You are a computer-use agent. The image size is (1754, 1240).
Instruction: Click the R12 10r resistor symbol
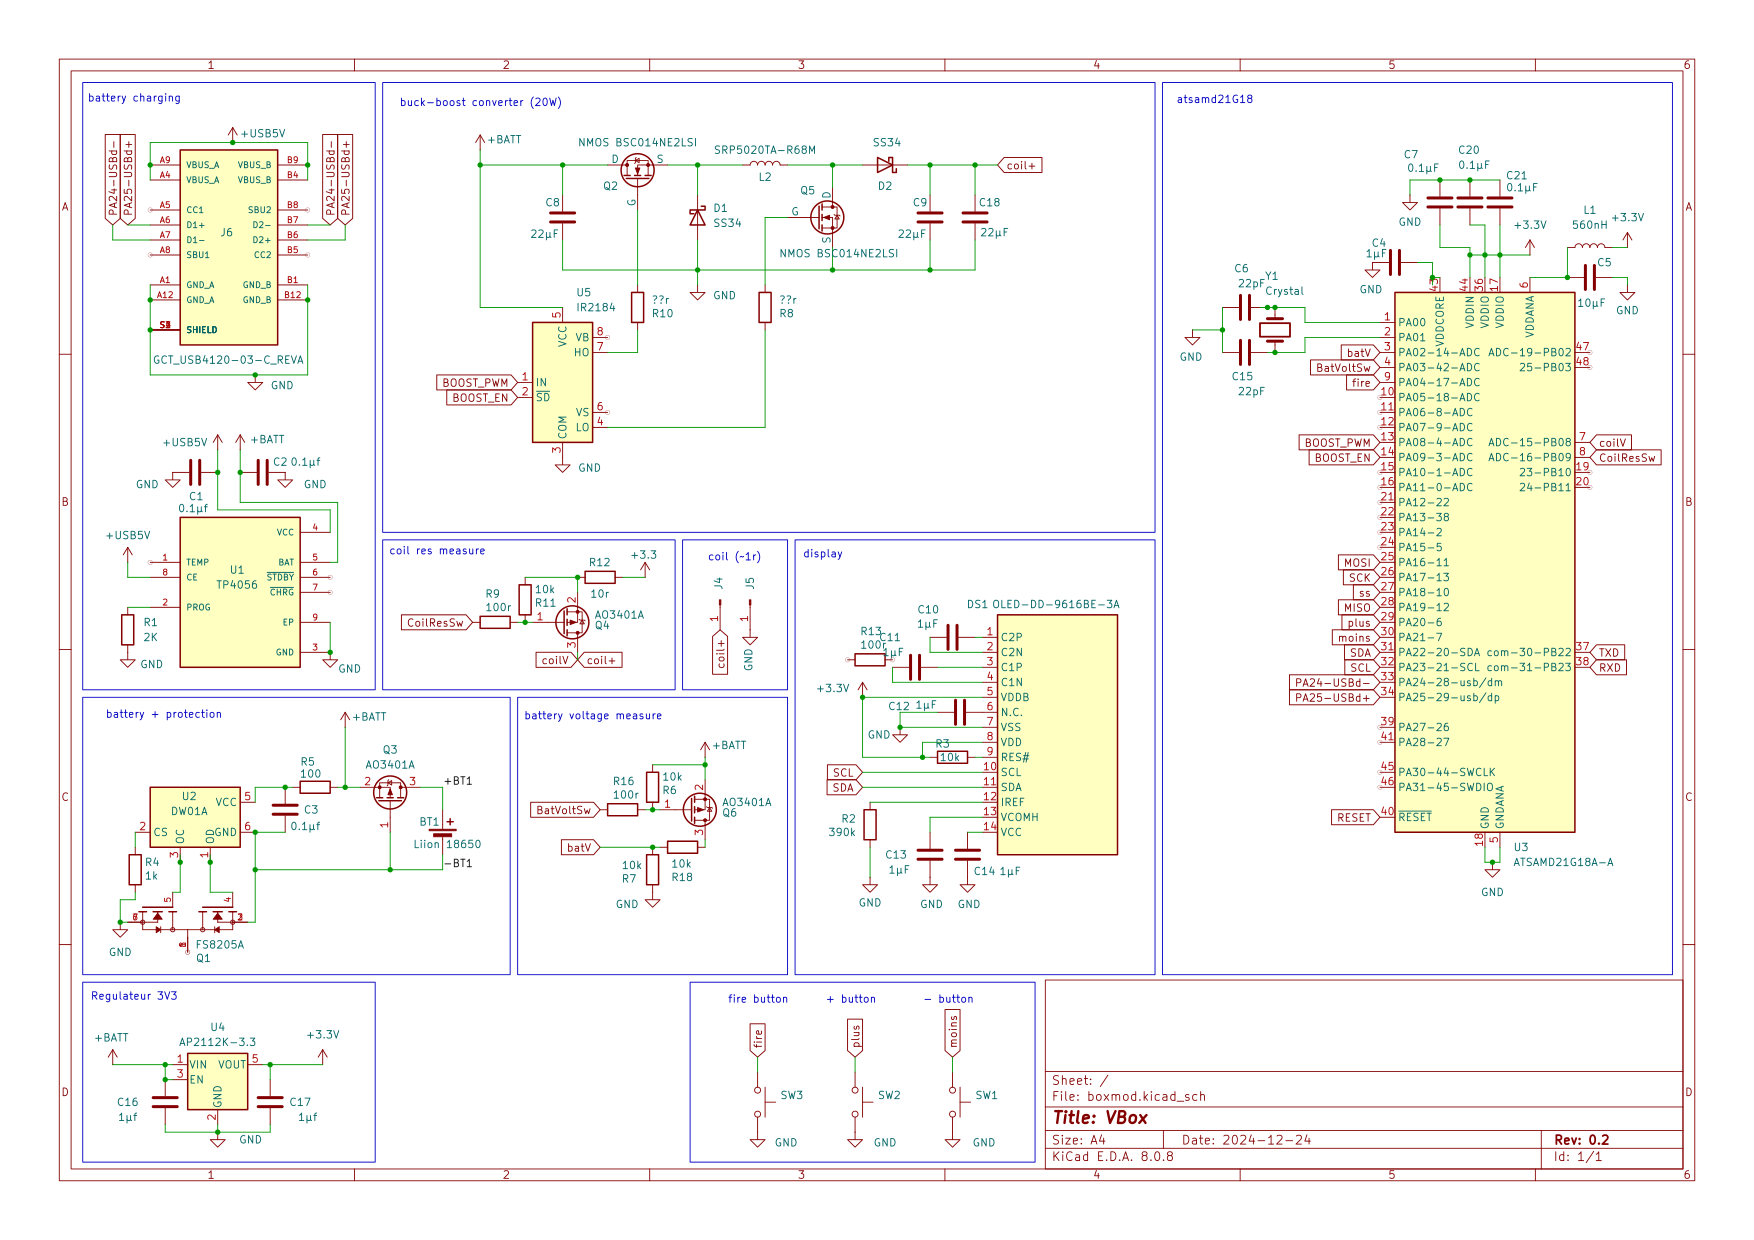click(600, 577)
